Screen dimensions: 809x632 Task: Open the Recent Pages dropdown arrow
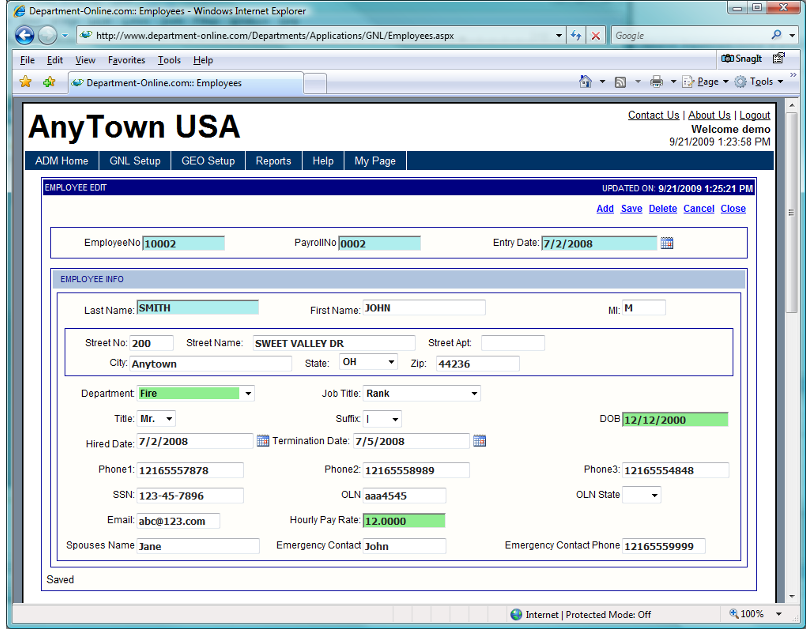coord(65,36)
